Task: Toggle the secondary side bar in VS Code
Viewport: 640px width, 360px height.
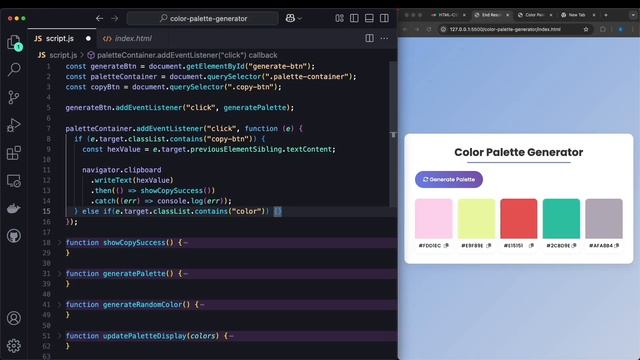Action: (384, 18)
